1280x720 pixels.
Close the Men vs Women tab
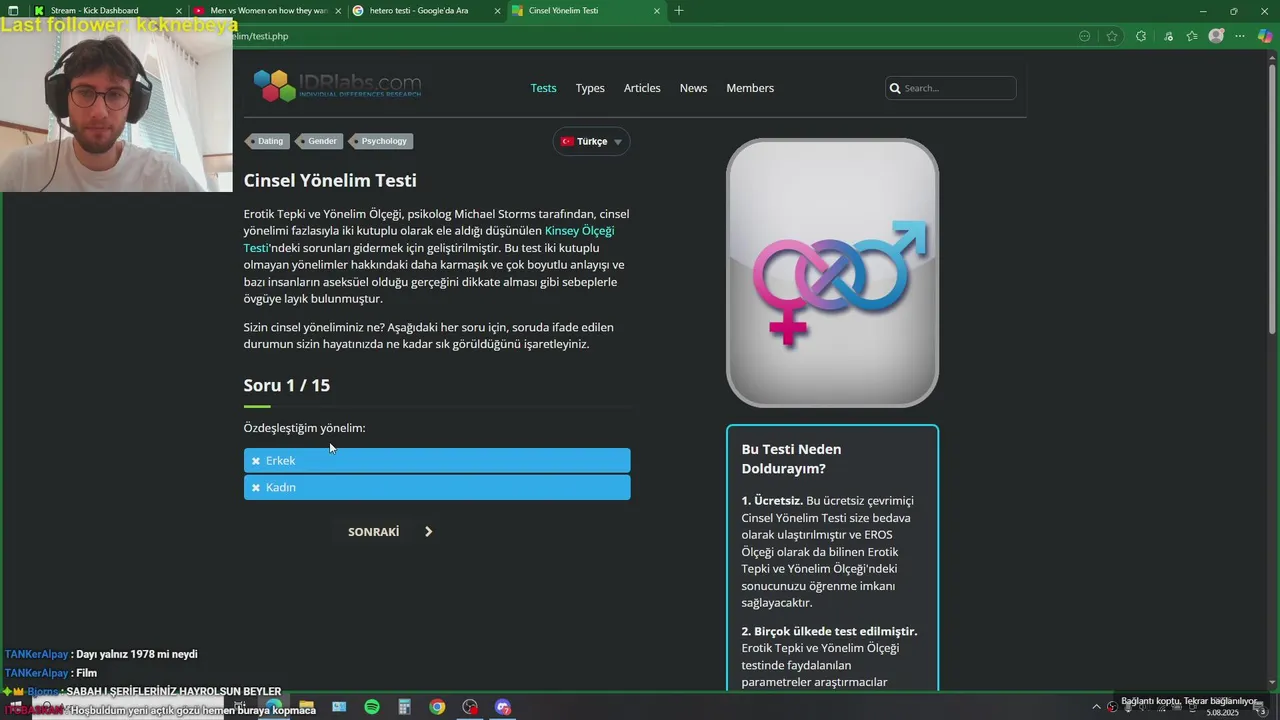click(338, 11)
